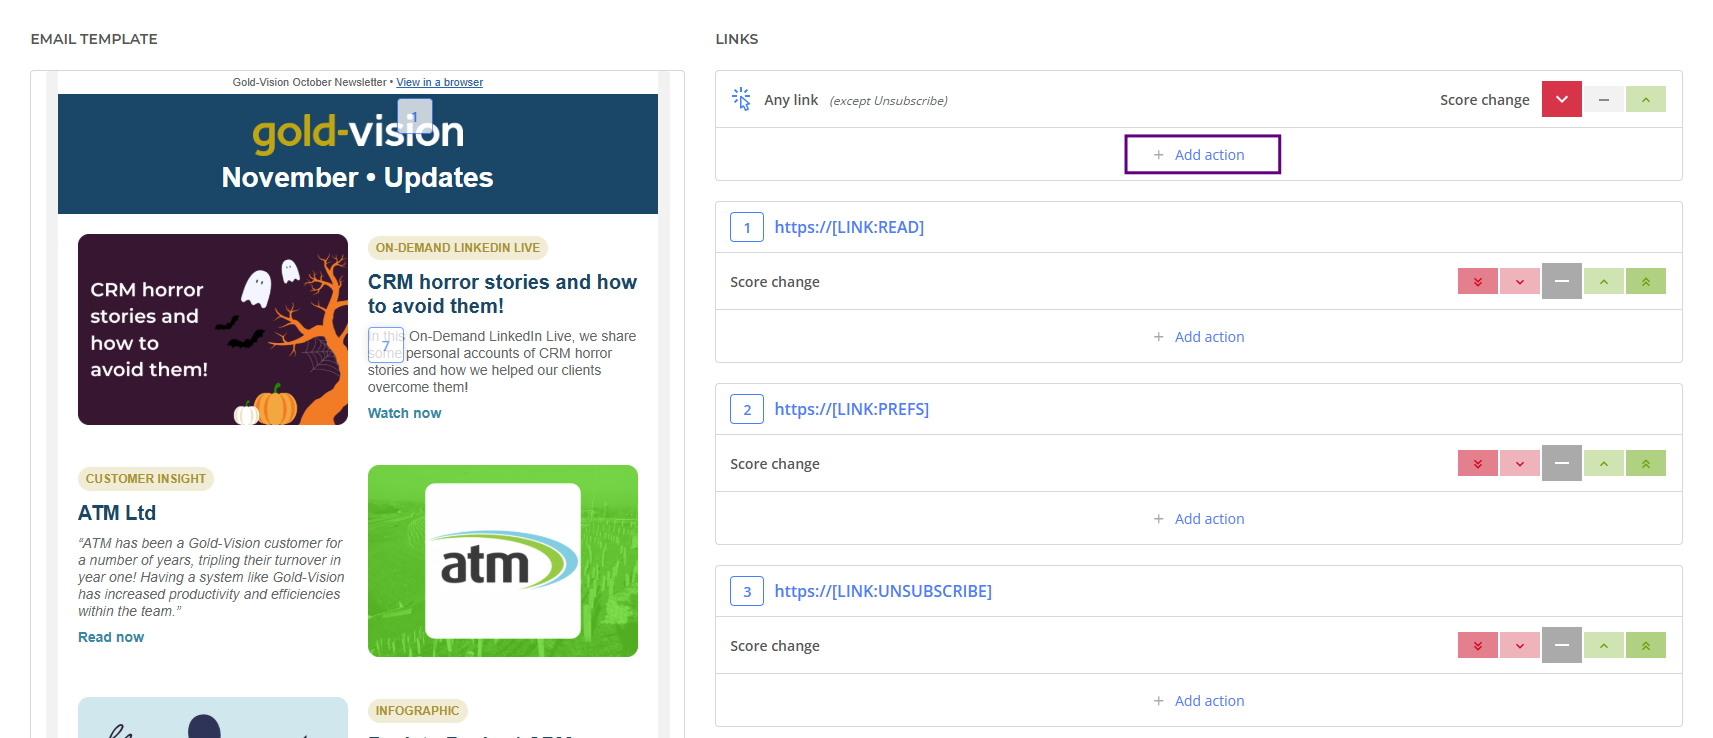Click link marker 1 on header logo
This screenshot has height=738, width=1713.
(x=415, y=116)
